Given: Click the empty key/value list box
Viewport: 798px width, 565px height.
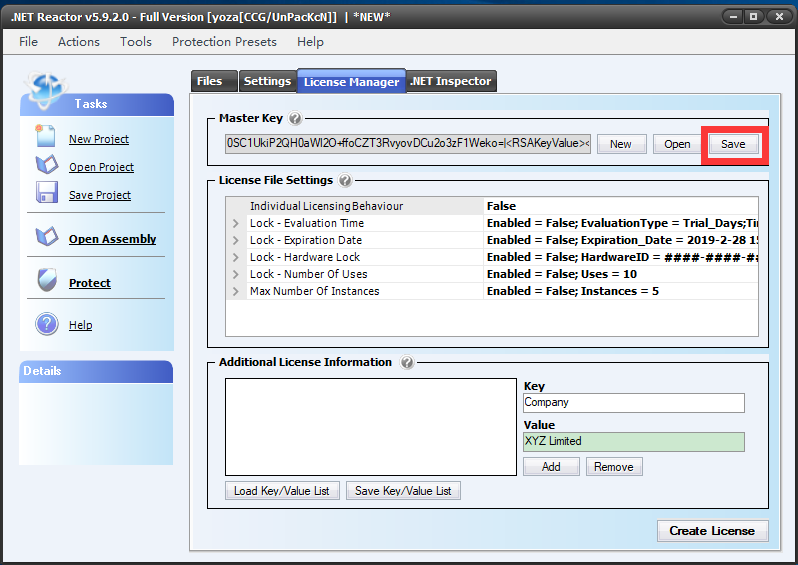Looking at the screenshot, I should [371, 427].
